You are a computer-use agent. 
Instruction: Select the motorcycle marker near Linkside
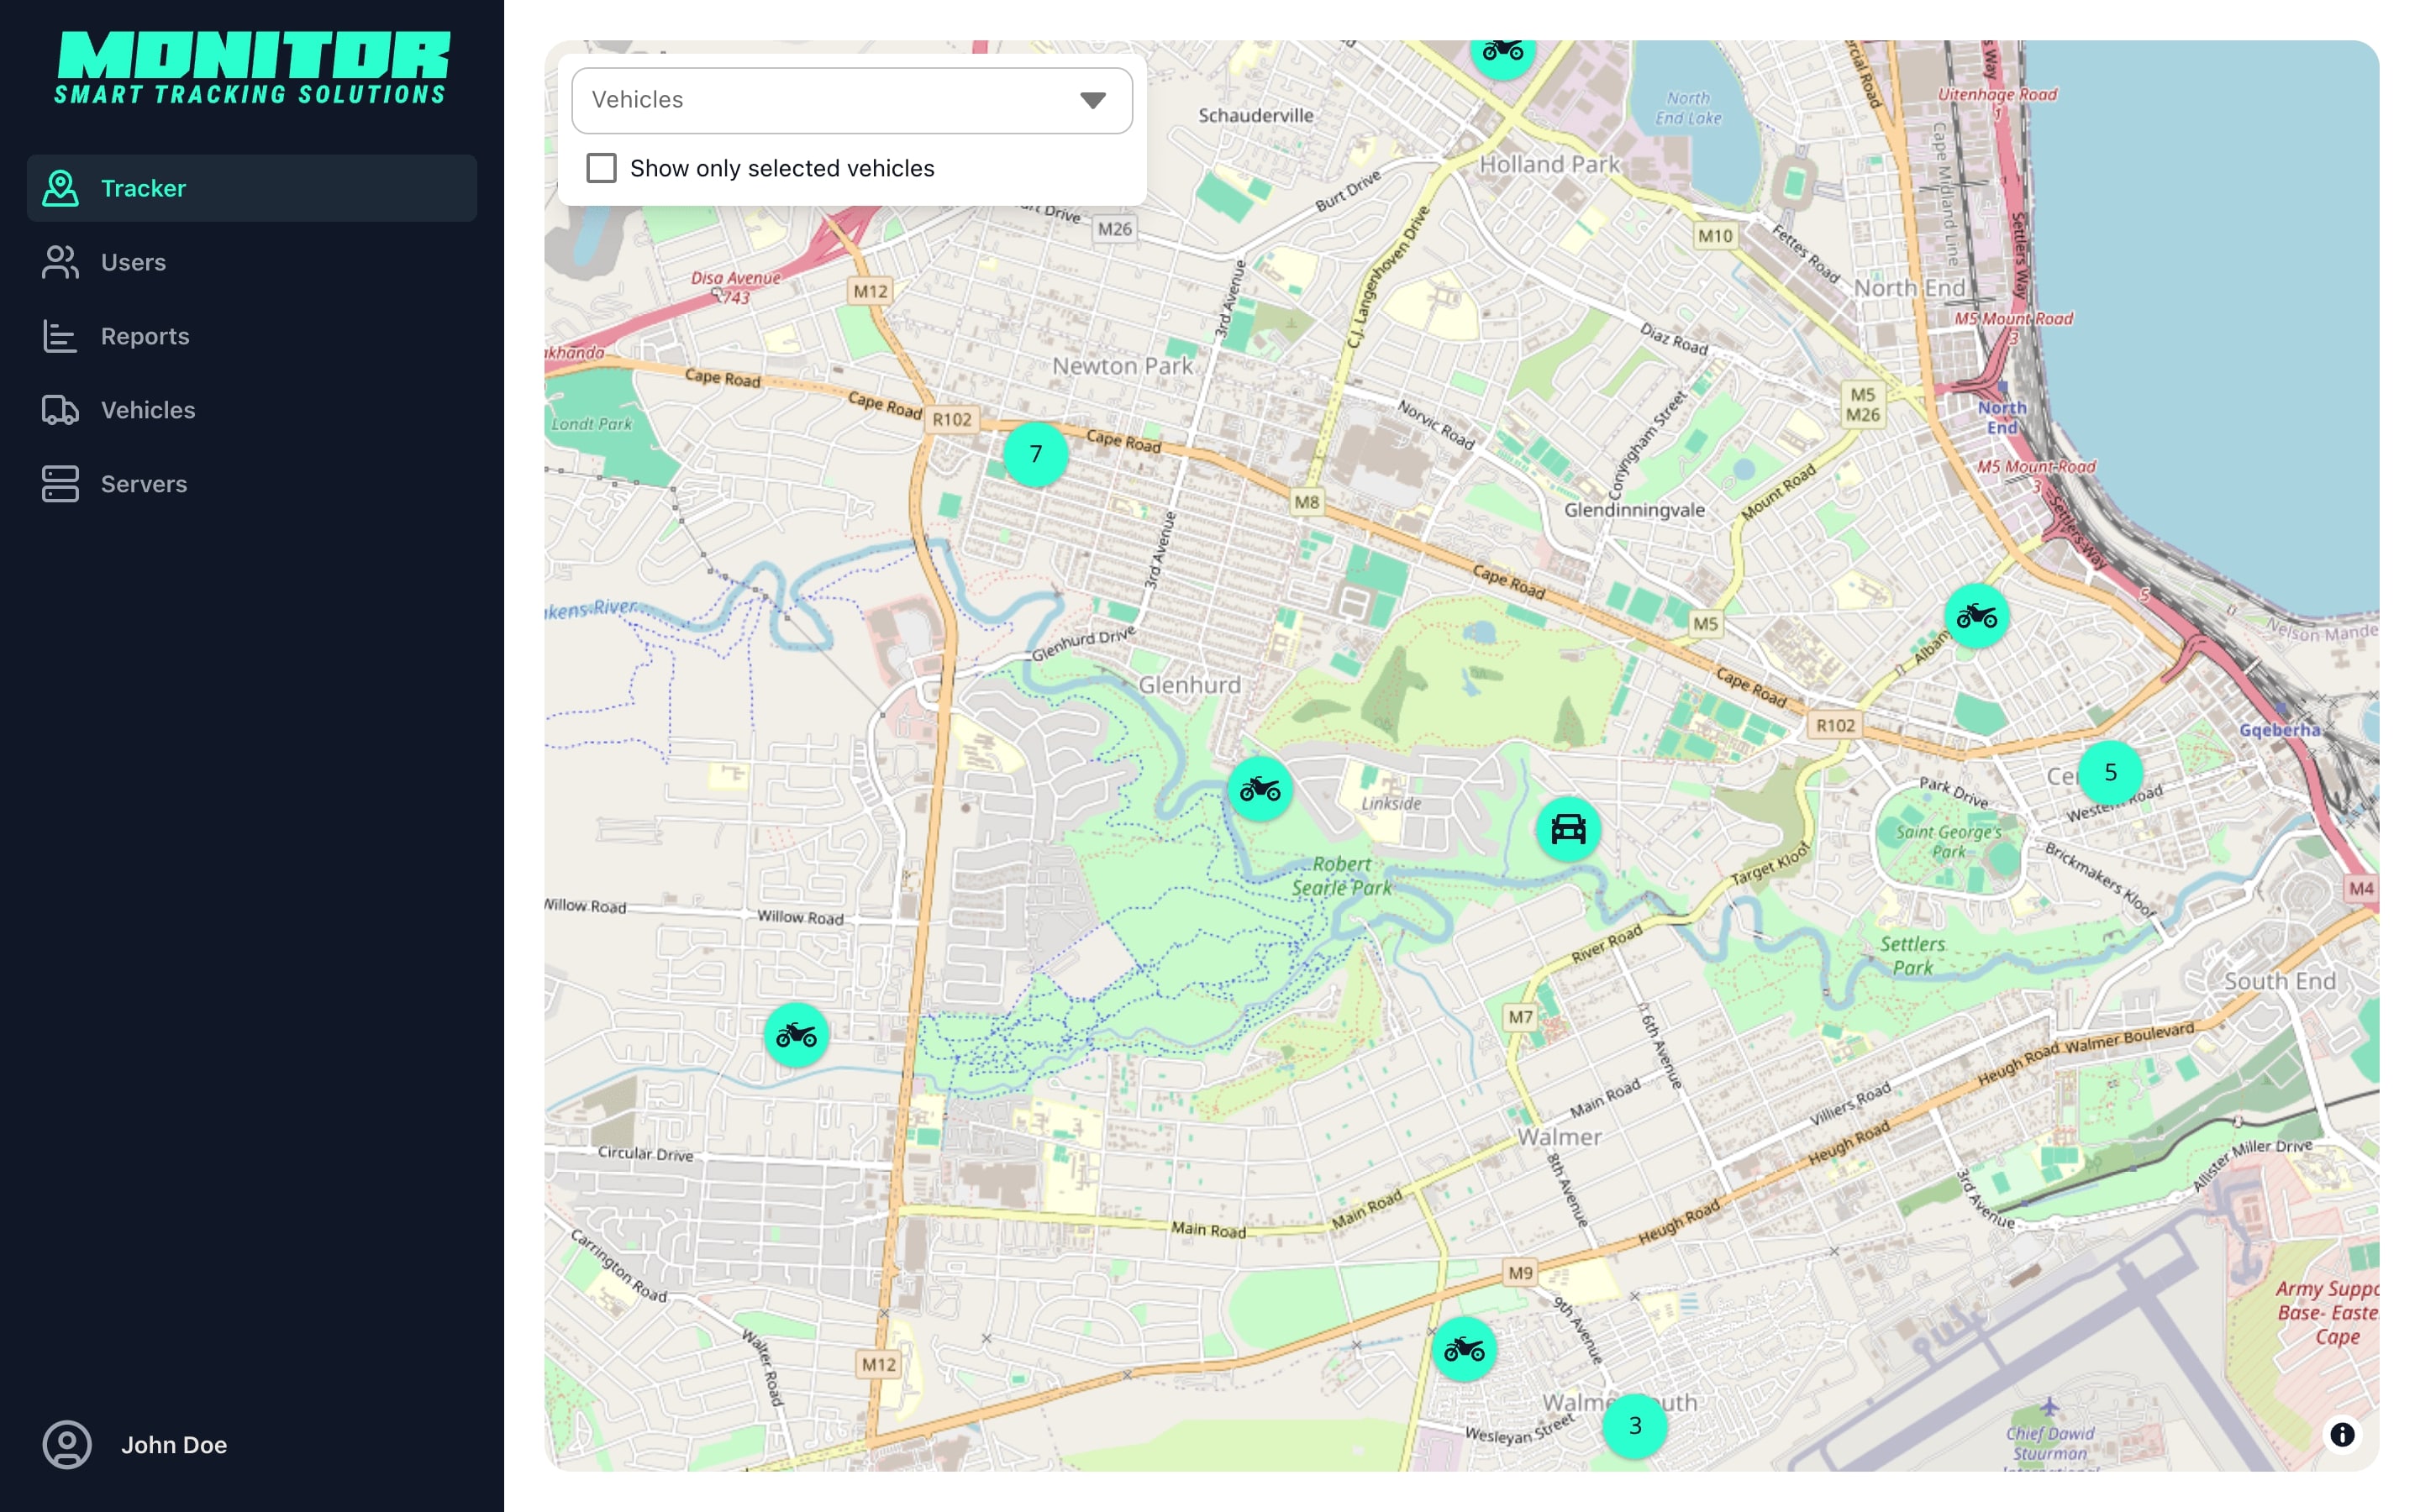coord(1261,788)
